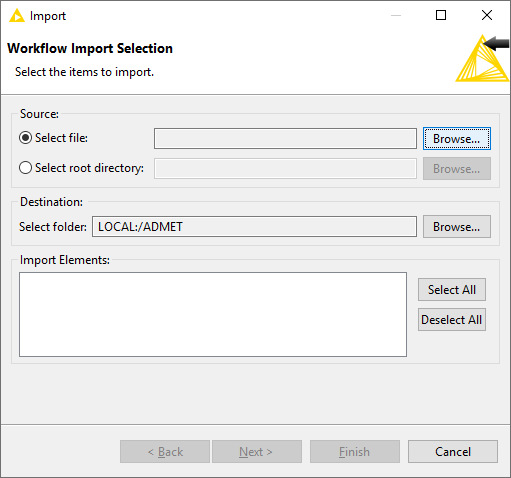Go to previous page with Back button
511x478 pixels.
[x=165, y=452]
